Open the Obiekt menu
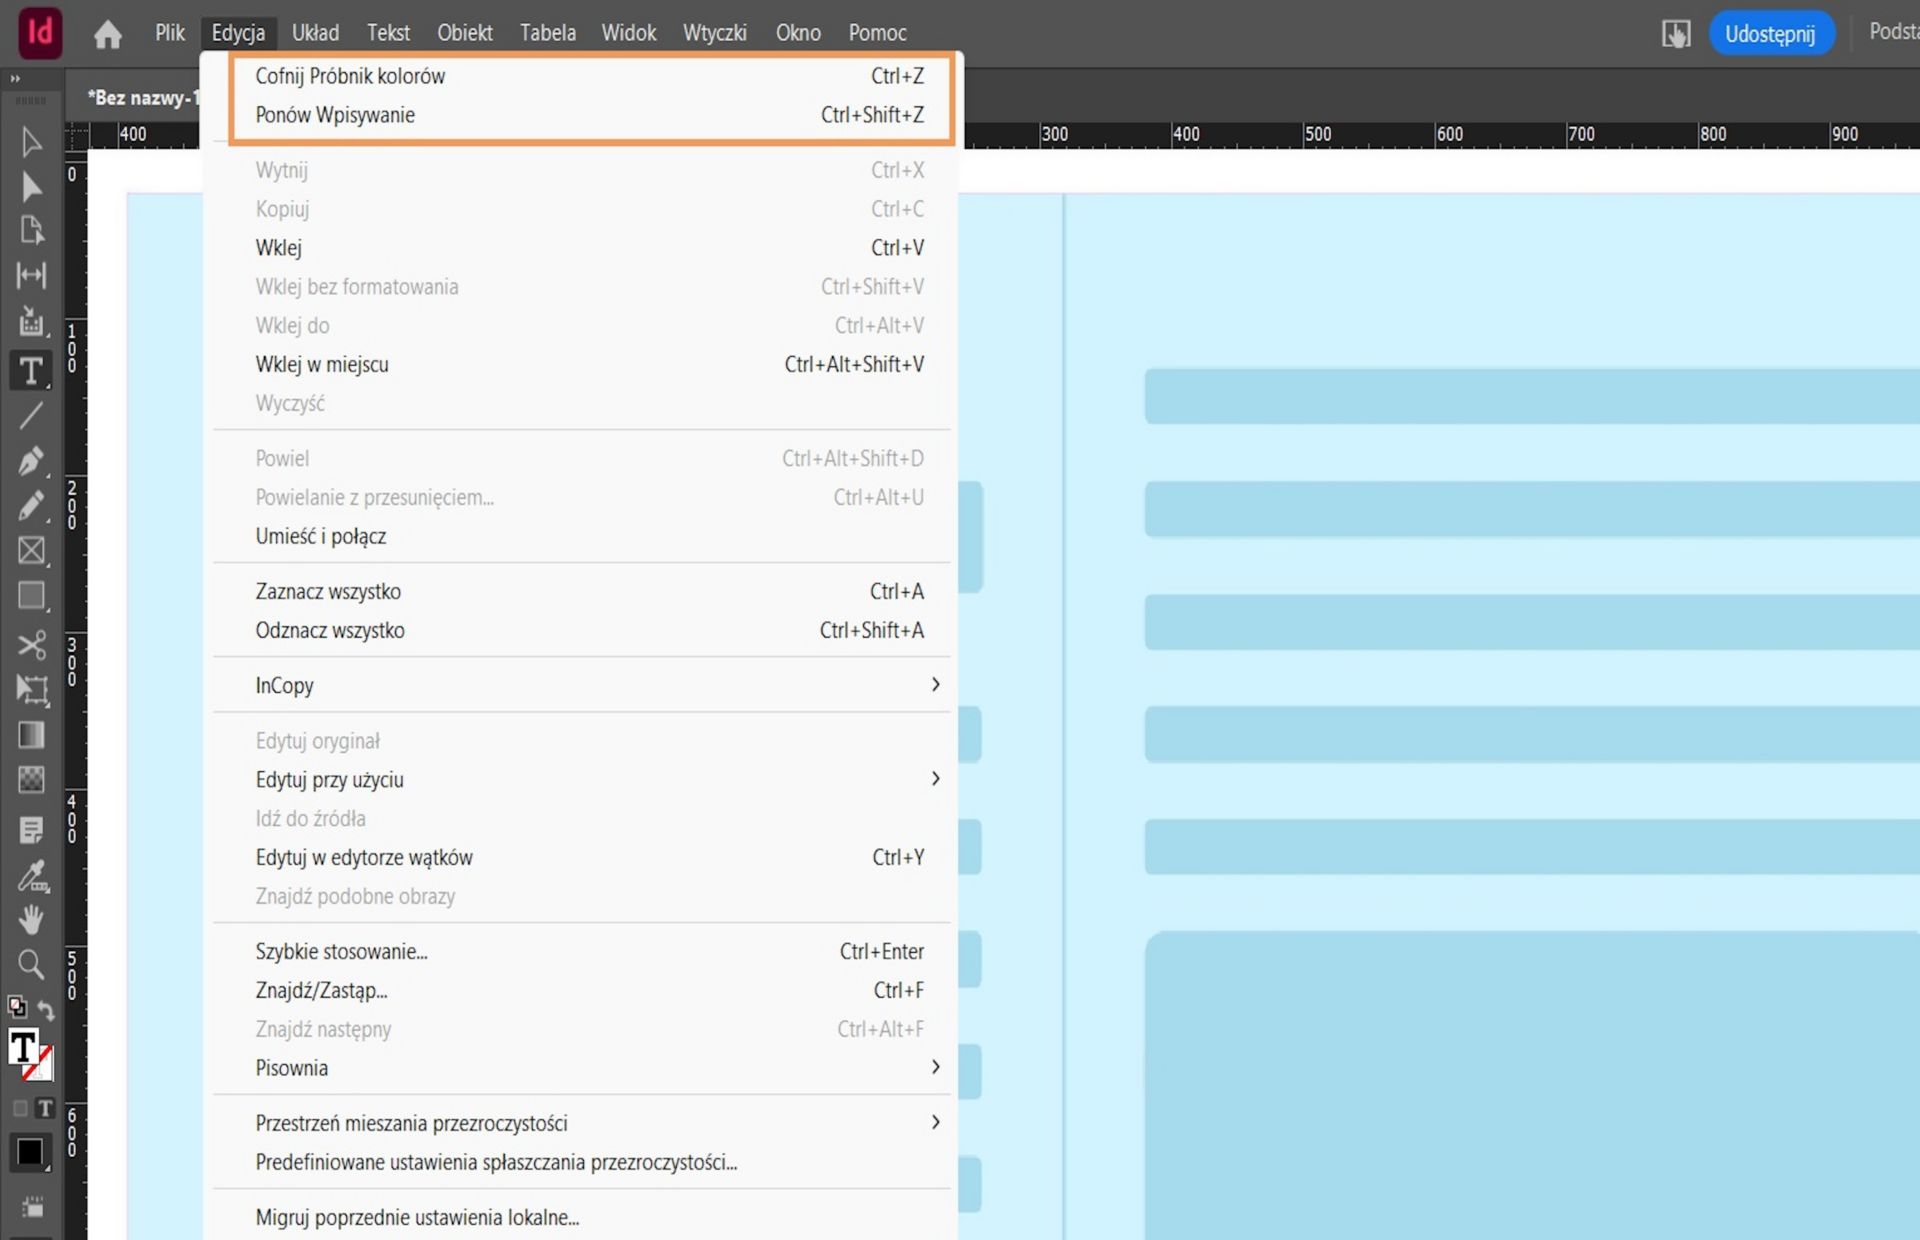Image resolution: width=1920 pixels, height=1240 pixels. click(x=464, y=33)
